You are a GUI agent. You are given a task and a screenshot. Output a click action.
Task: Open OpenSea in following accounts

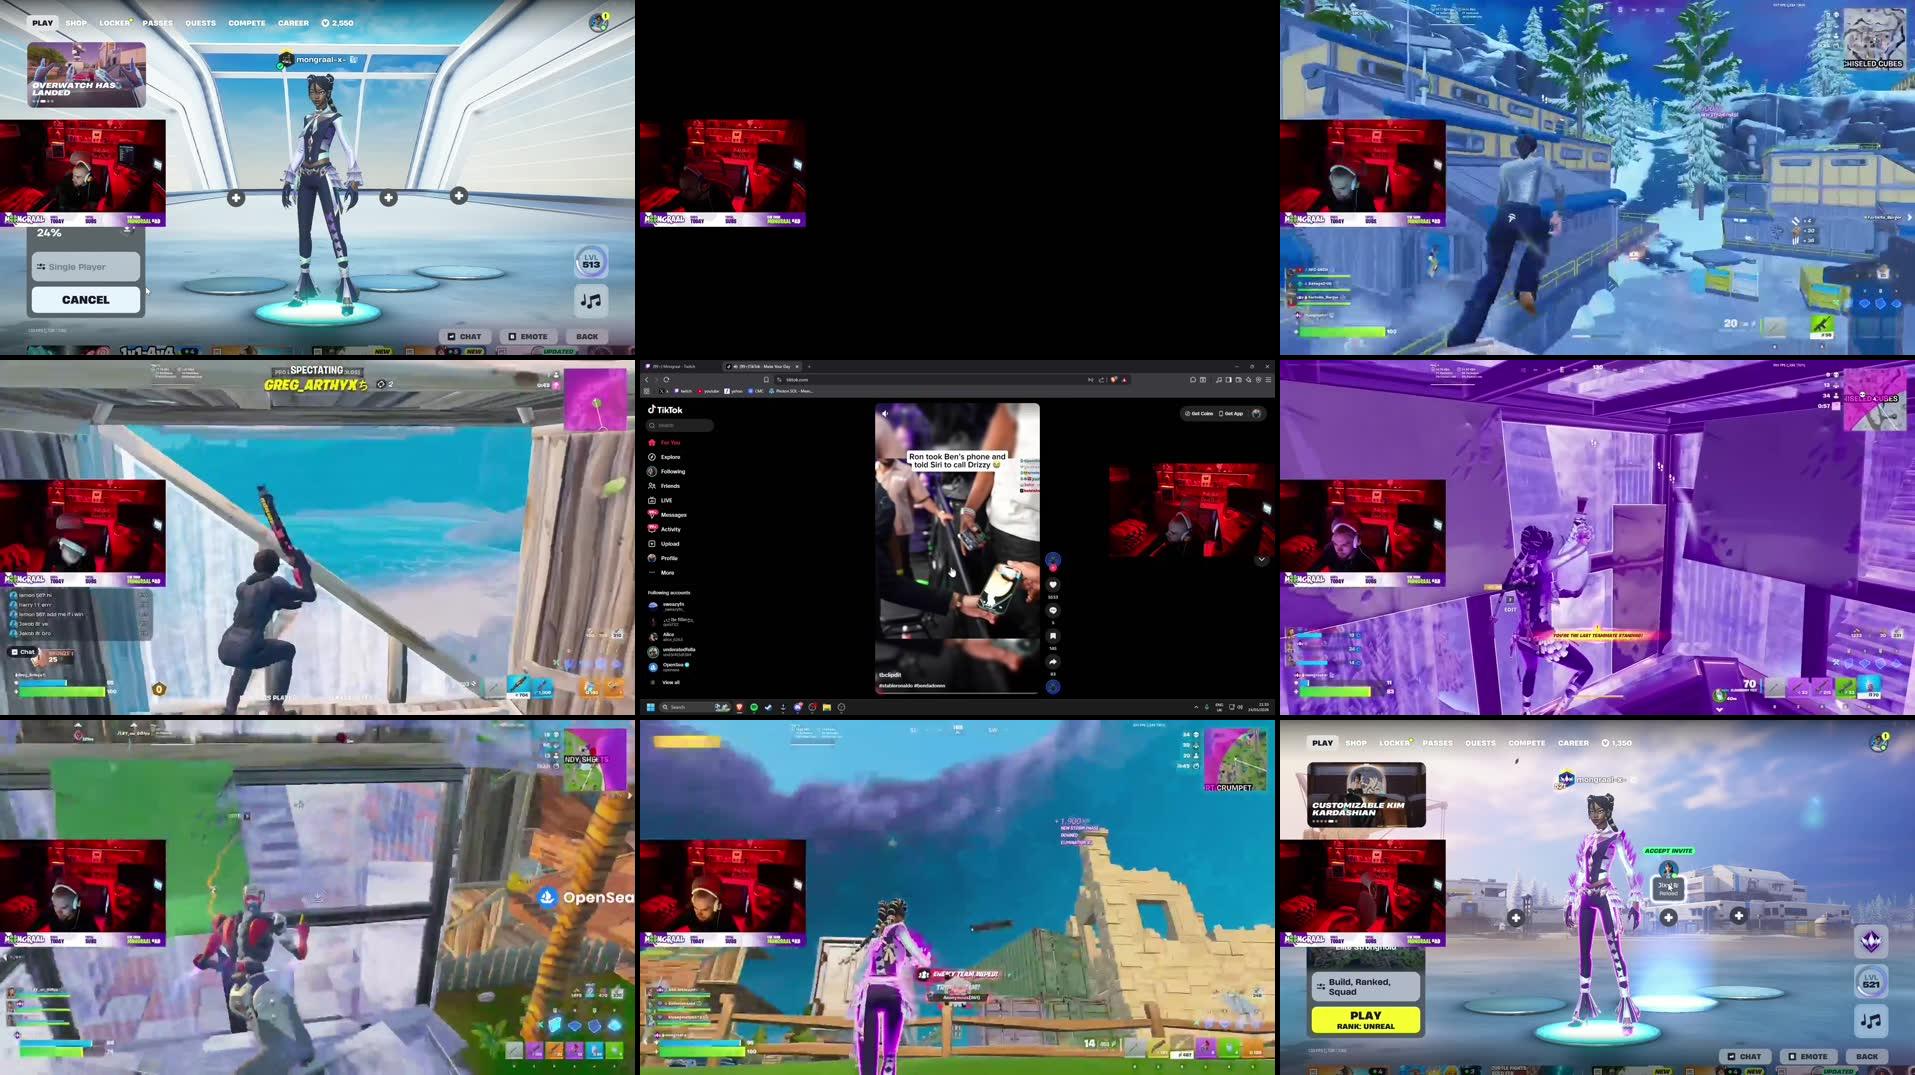click(670, 666)
